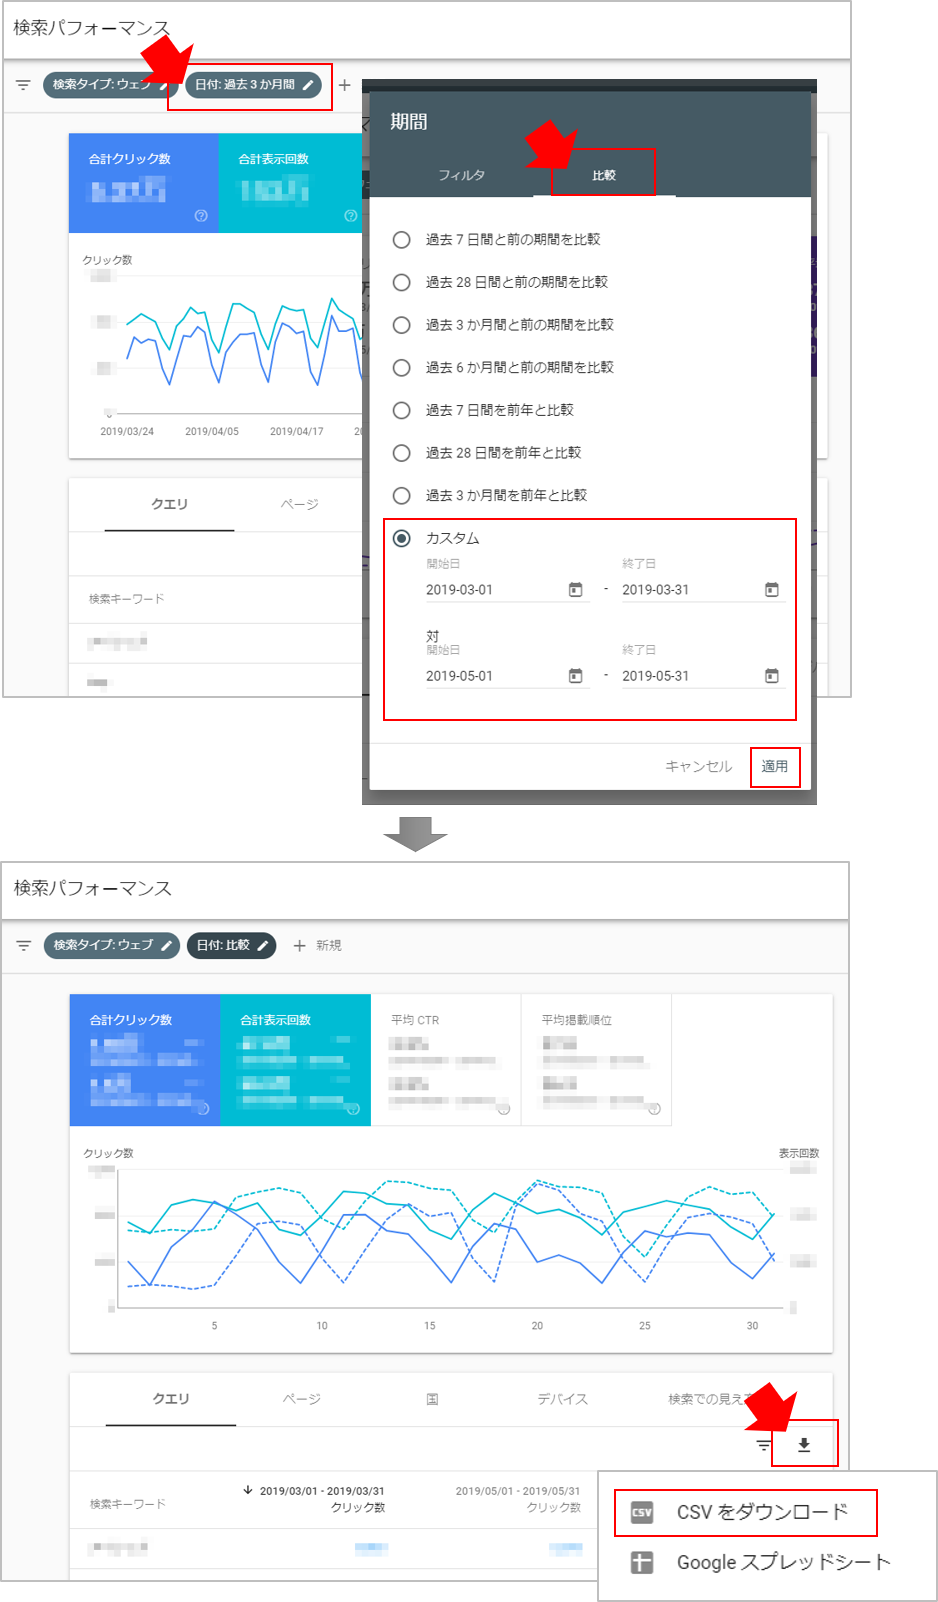Click plus icon to add new filter (新規)
Viewport: 938px width, 1602px height.
click(299, 945)
